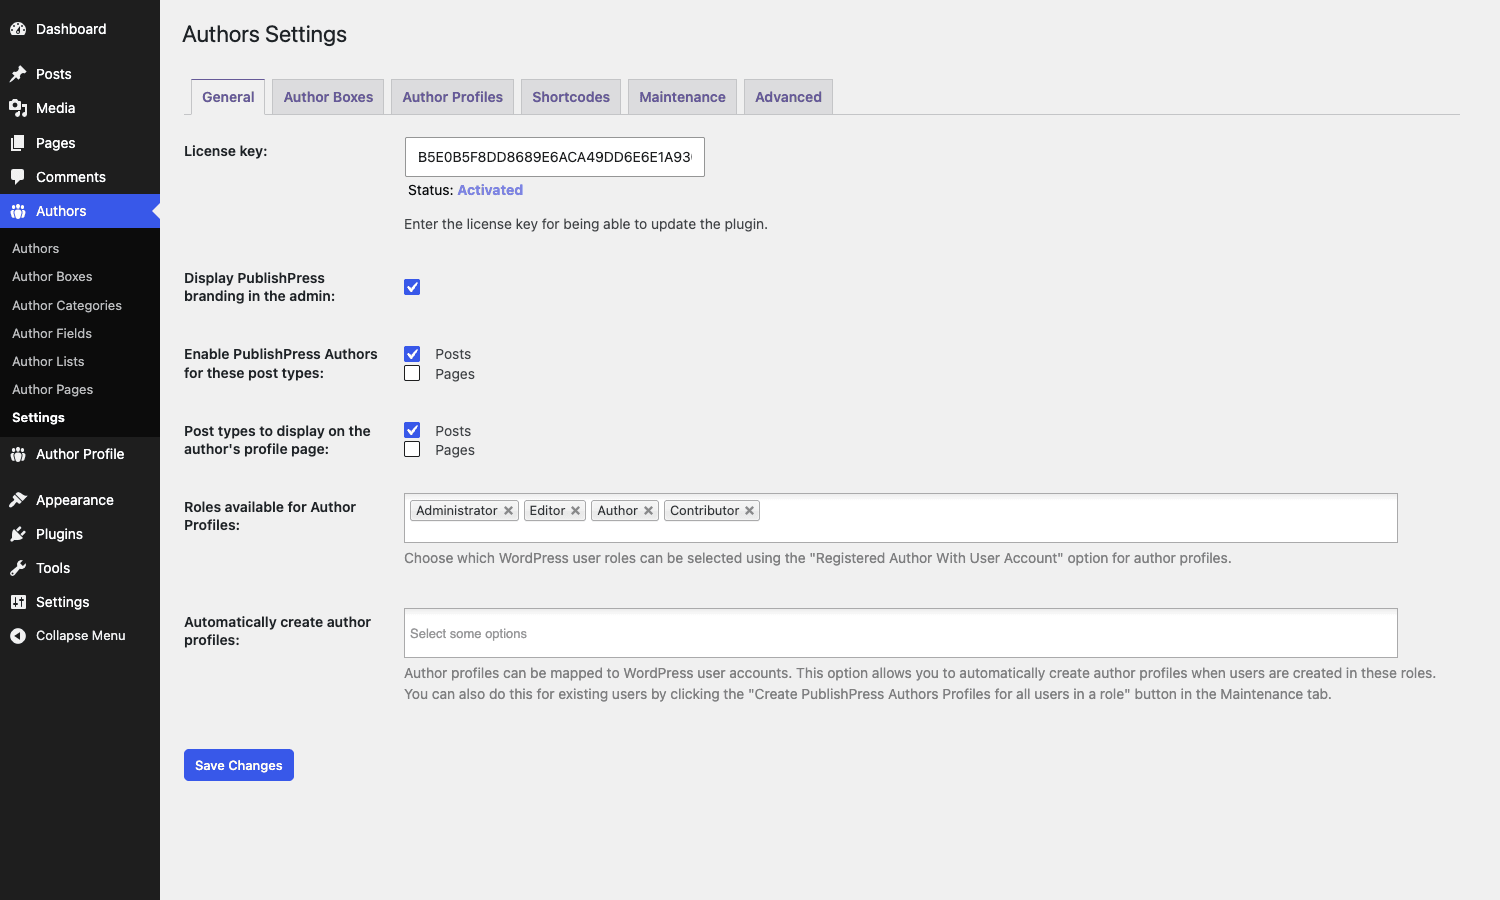The image size is (1500, 900).
Task: Switch to the Shortcodes tab
Action: click(x=571, y=97)
